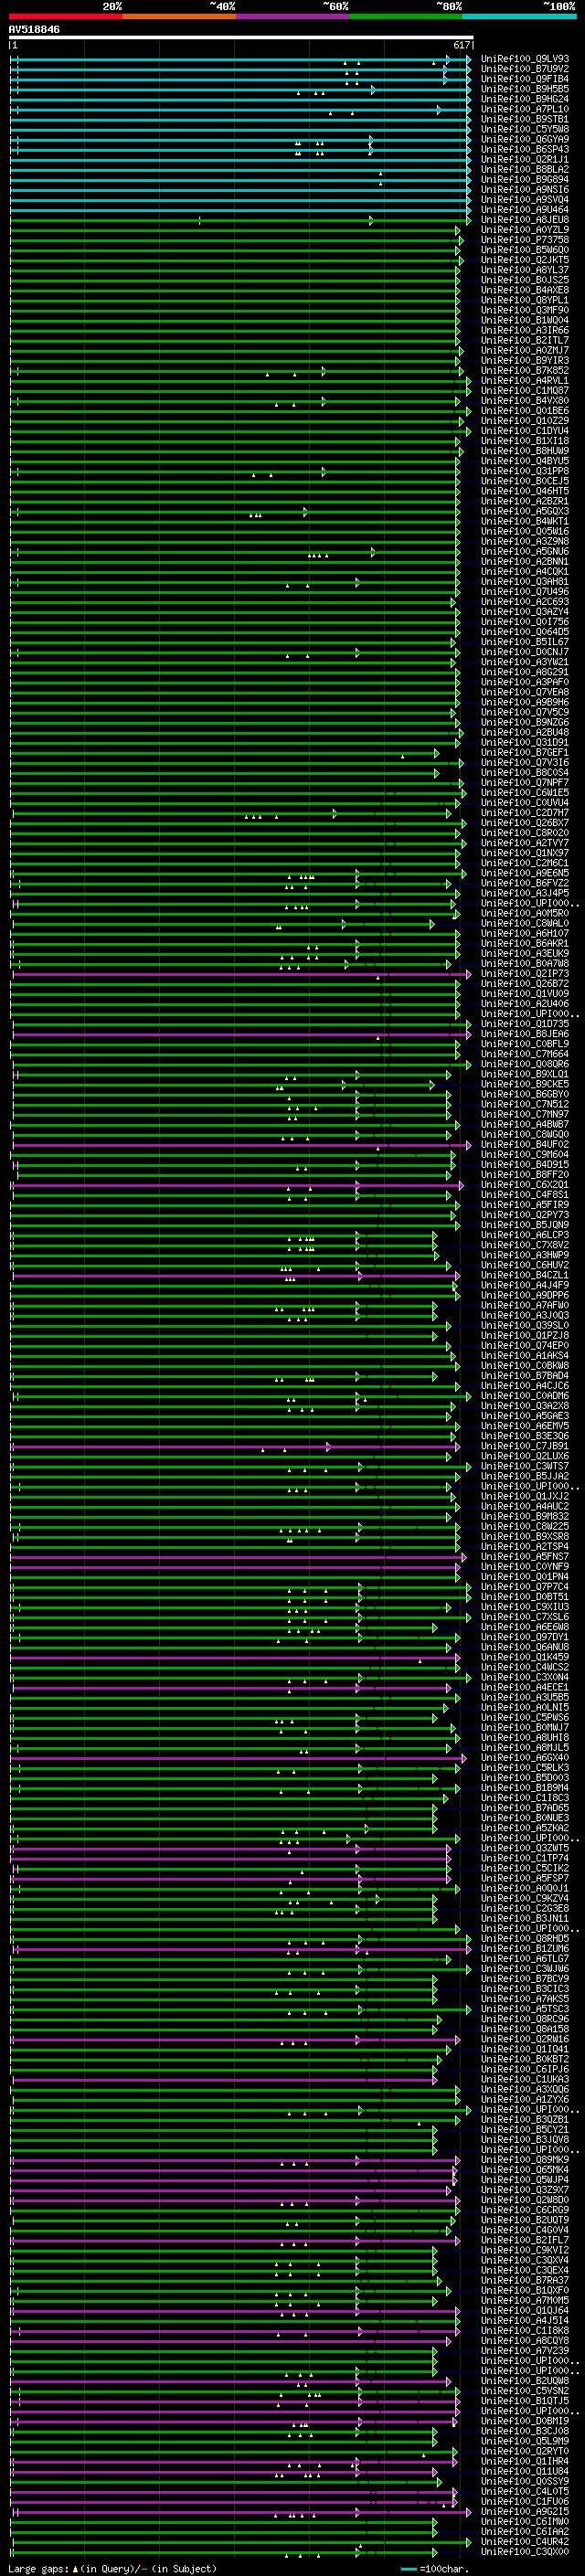Select hit label UniRef100_C6X2Q1
Viewport: 585px width, 2576px height.
[525, 1184]
